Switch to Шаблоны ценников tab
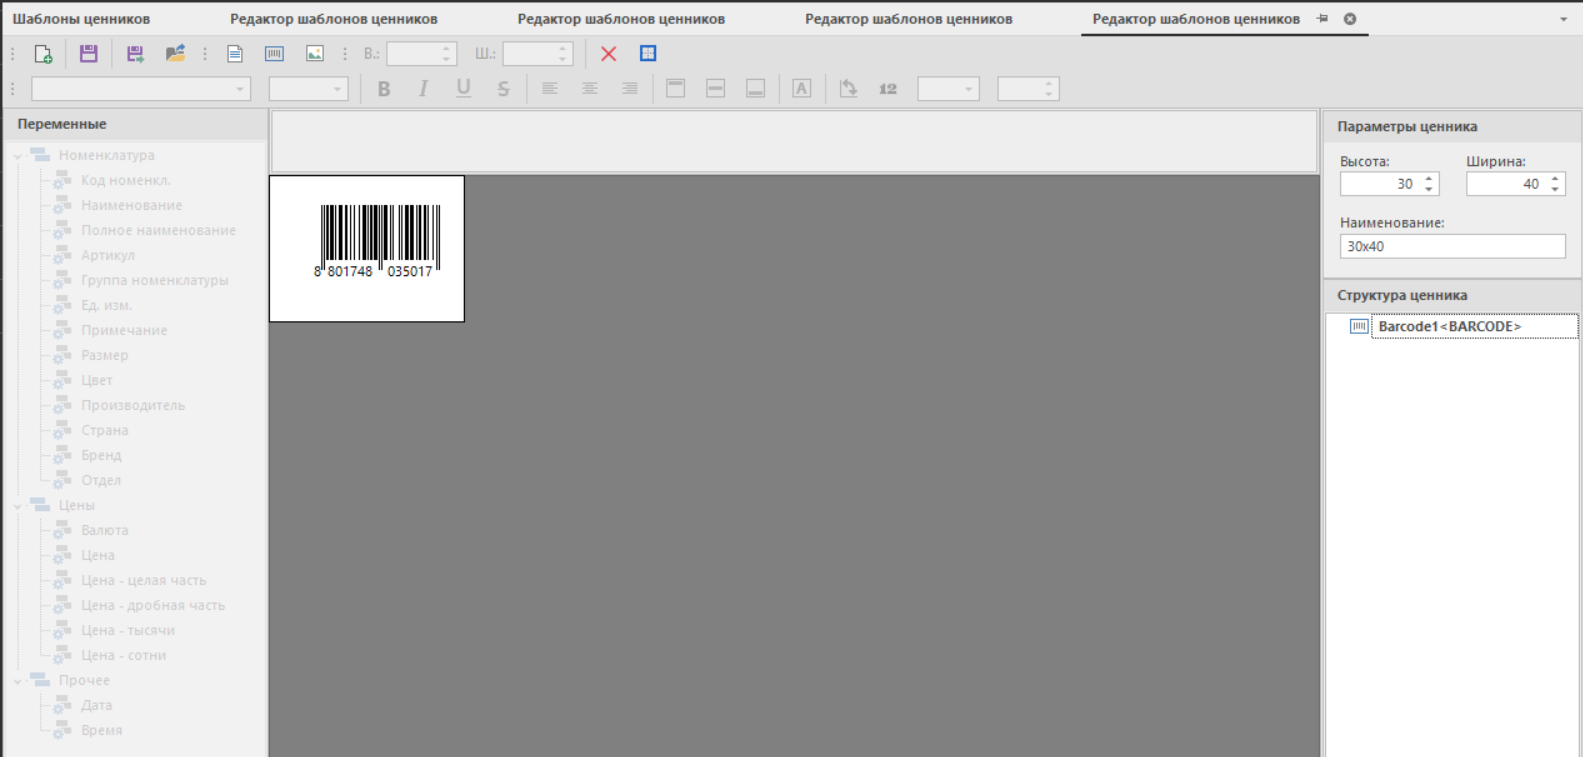The height and width of the screenshot is (757, 1583). (81, 19)
